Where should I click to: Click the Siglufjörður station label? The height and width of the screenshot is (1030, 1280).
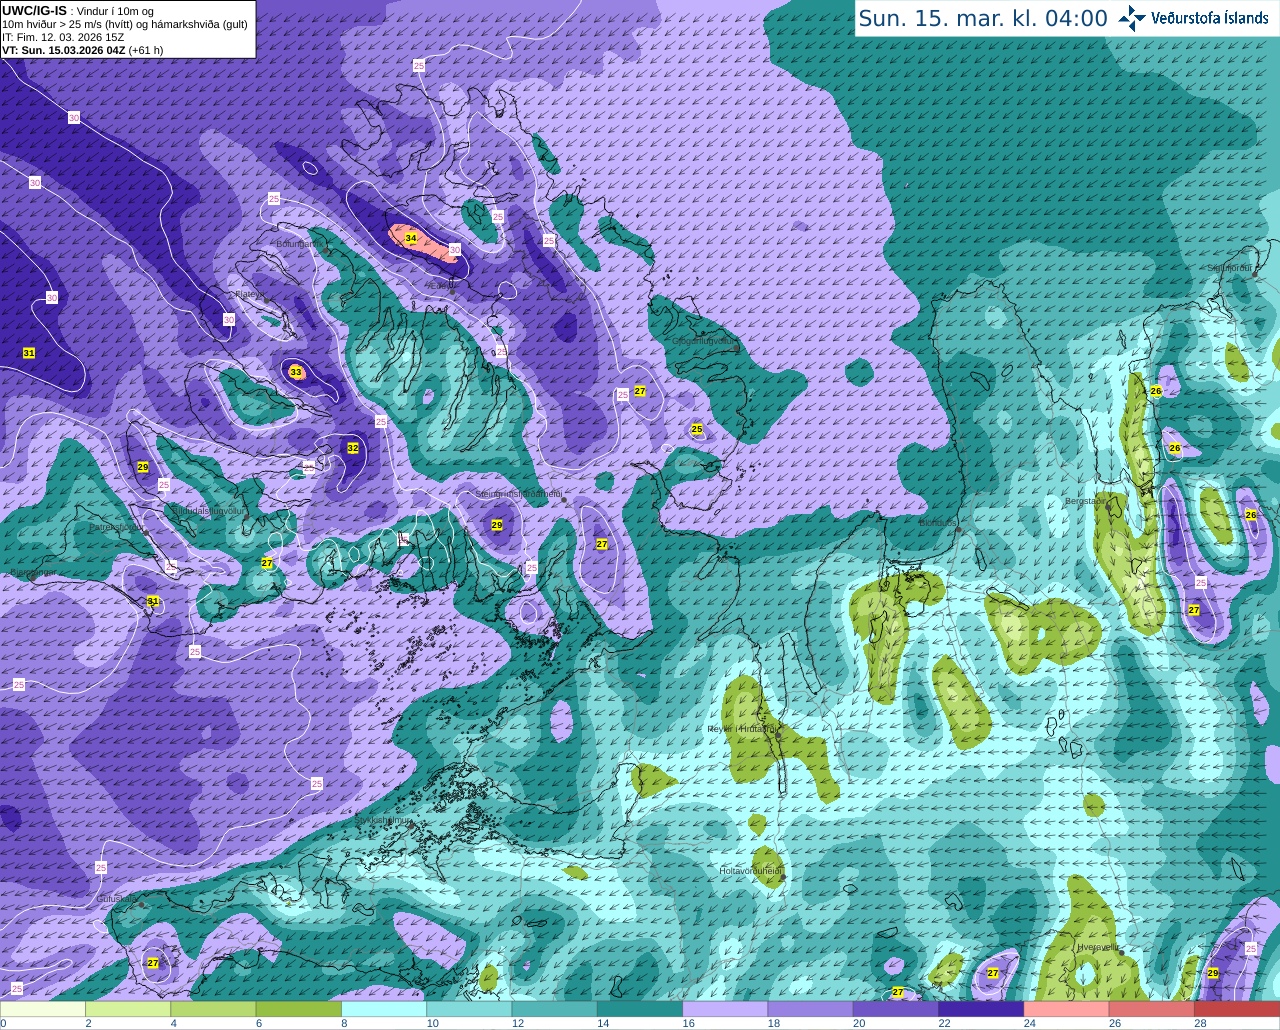click(x=1230, y=268)
